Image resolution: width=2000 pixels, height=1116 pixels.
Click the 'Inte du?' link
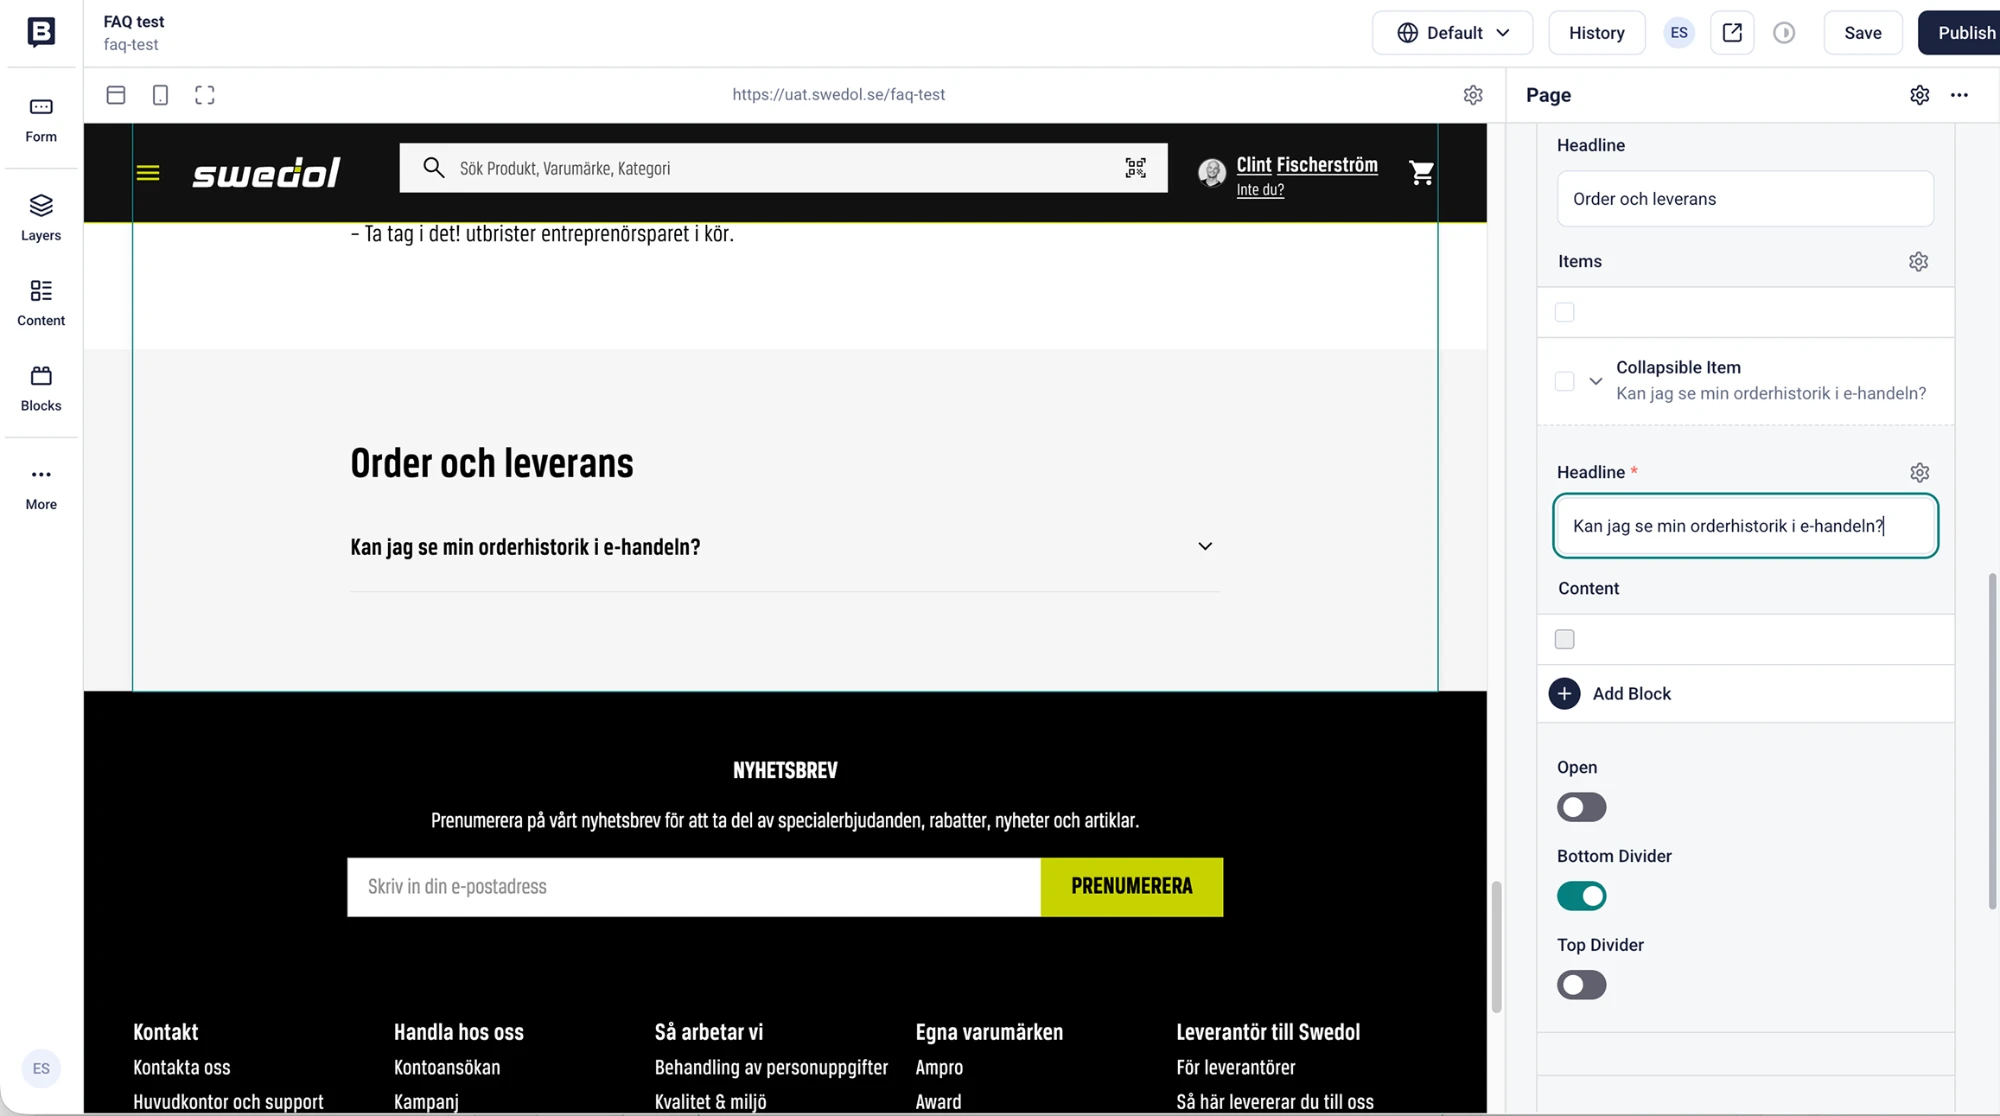point(1260,189)
